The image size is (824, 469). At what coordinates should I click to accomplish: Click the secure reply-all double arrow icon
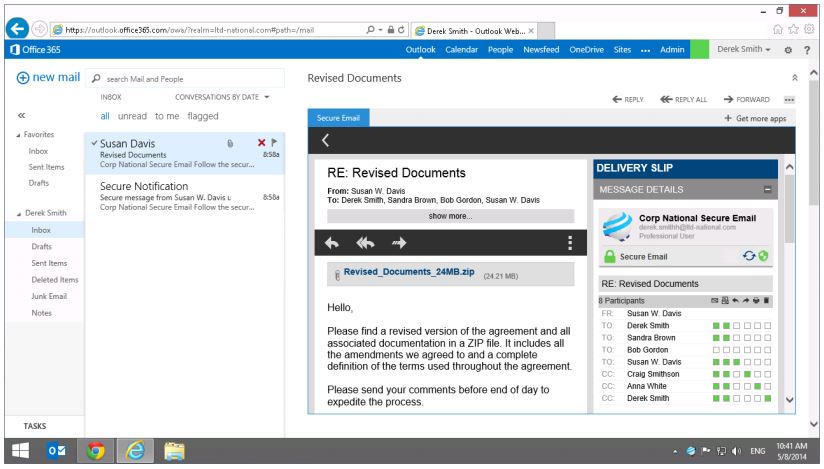point(365,243)
